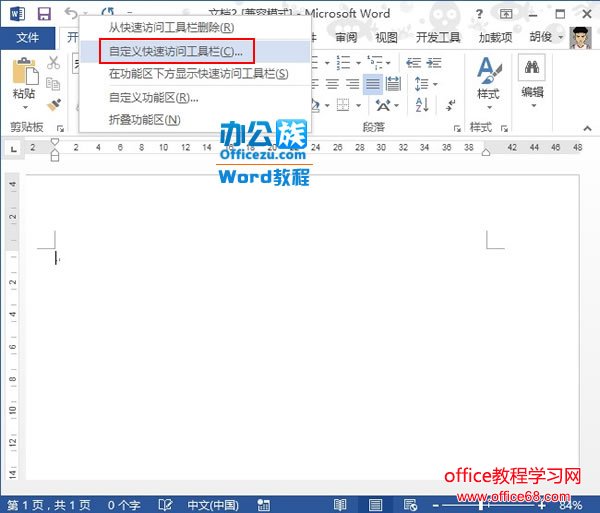Click the Chinese text layout icon

383,104
